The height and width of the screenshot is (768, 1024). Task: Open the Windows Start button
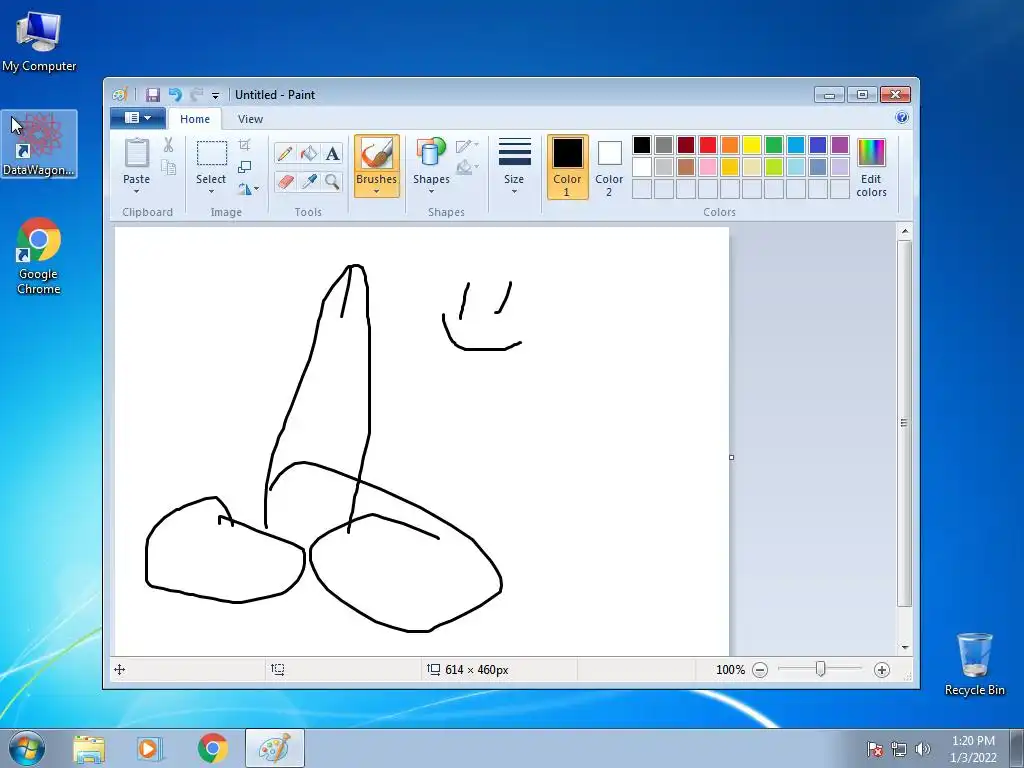(26, 748)
